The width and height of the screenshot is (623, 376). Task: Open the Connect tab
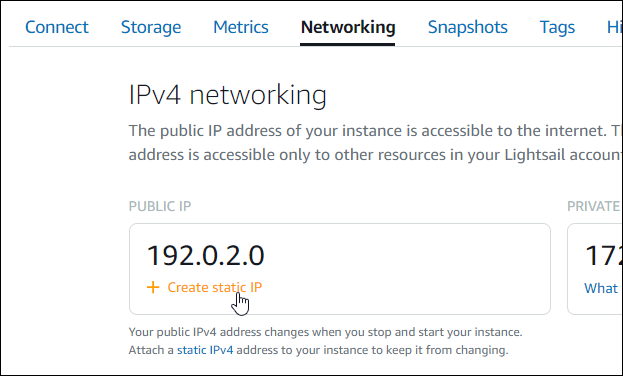coord(57,27)
